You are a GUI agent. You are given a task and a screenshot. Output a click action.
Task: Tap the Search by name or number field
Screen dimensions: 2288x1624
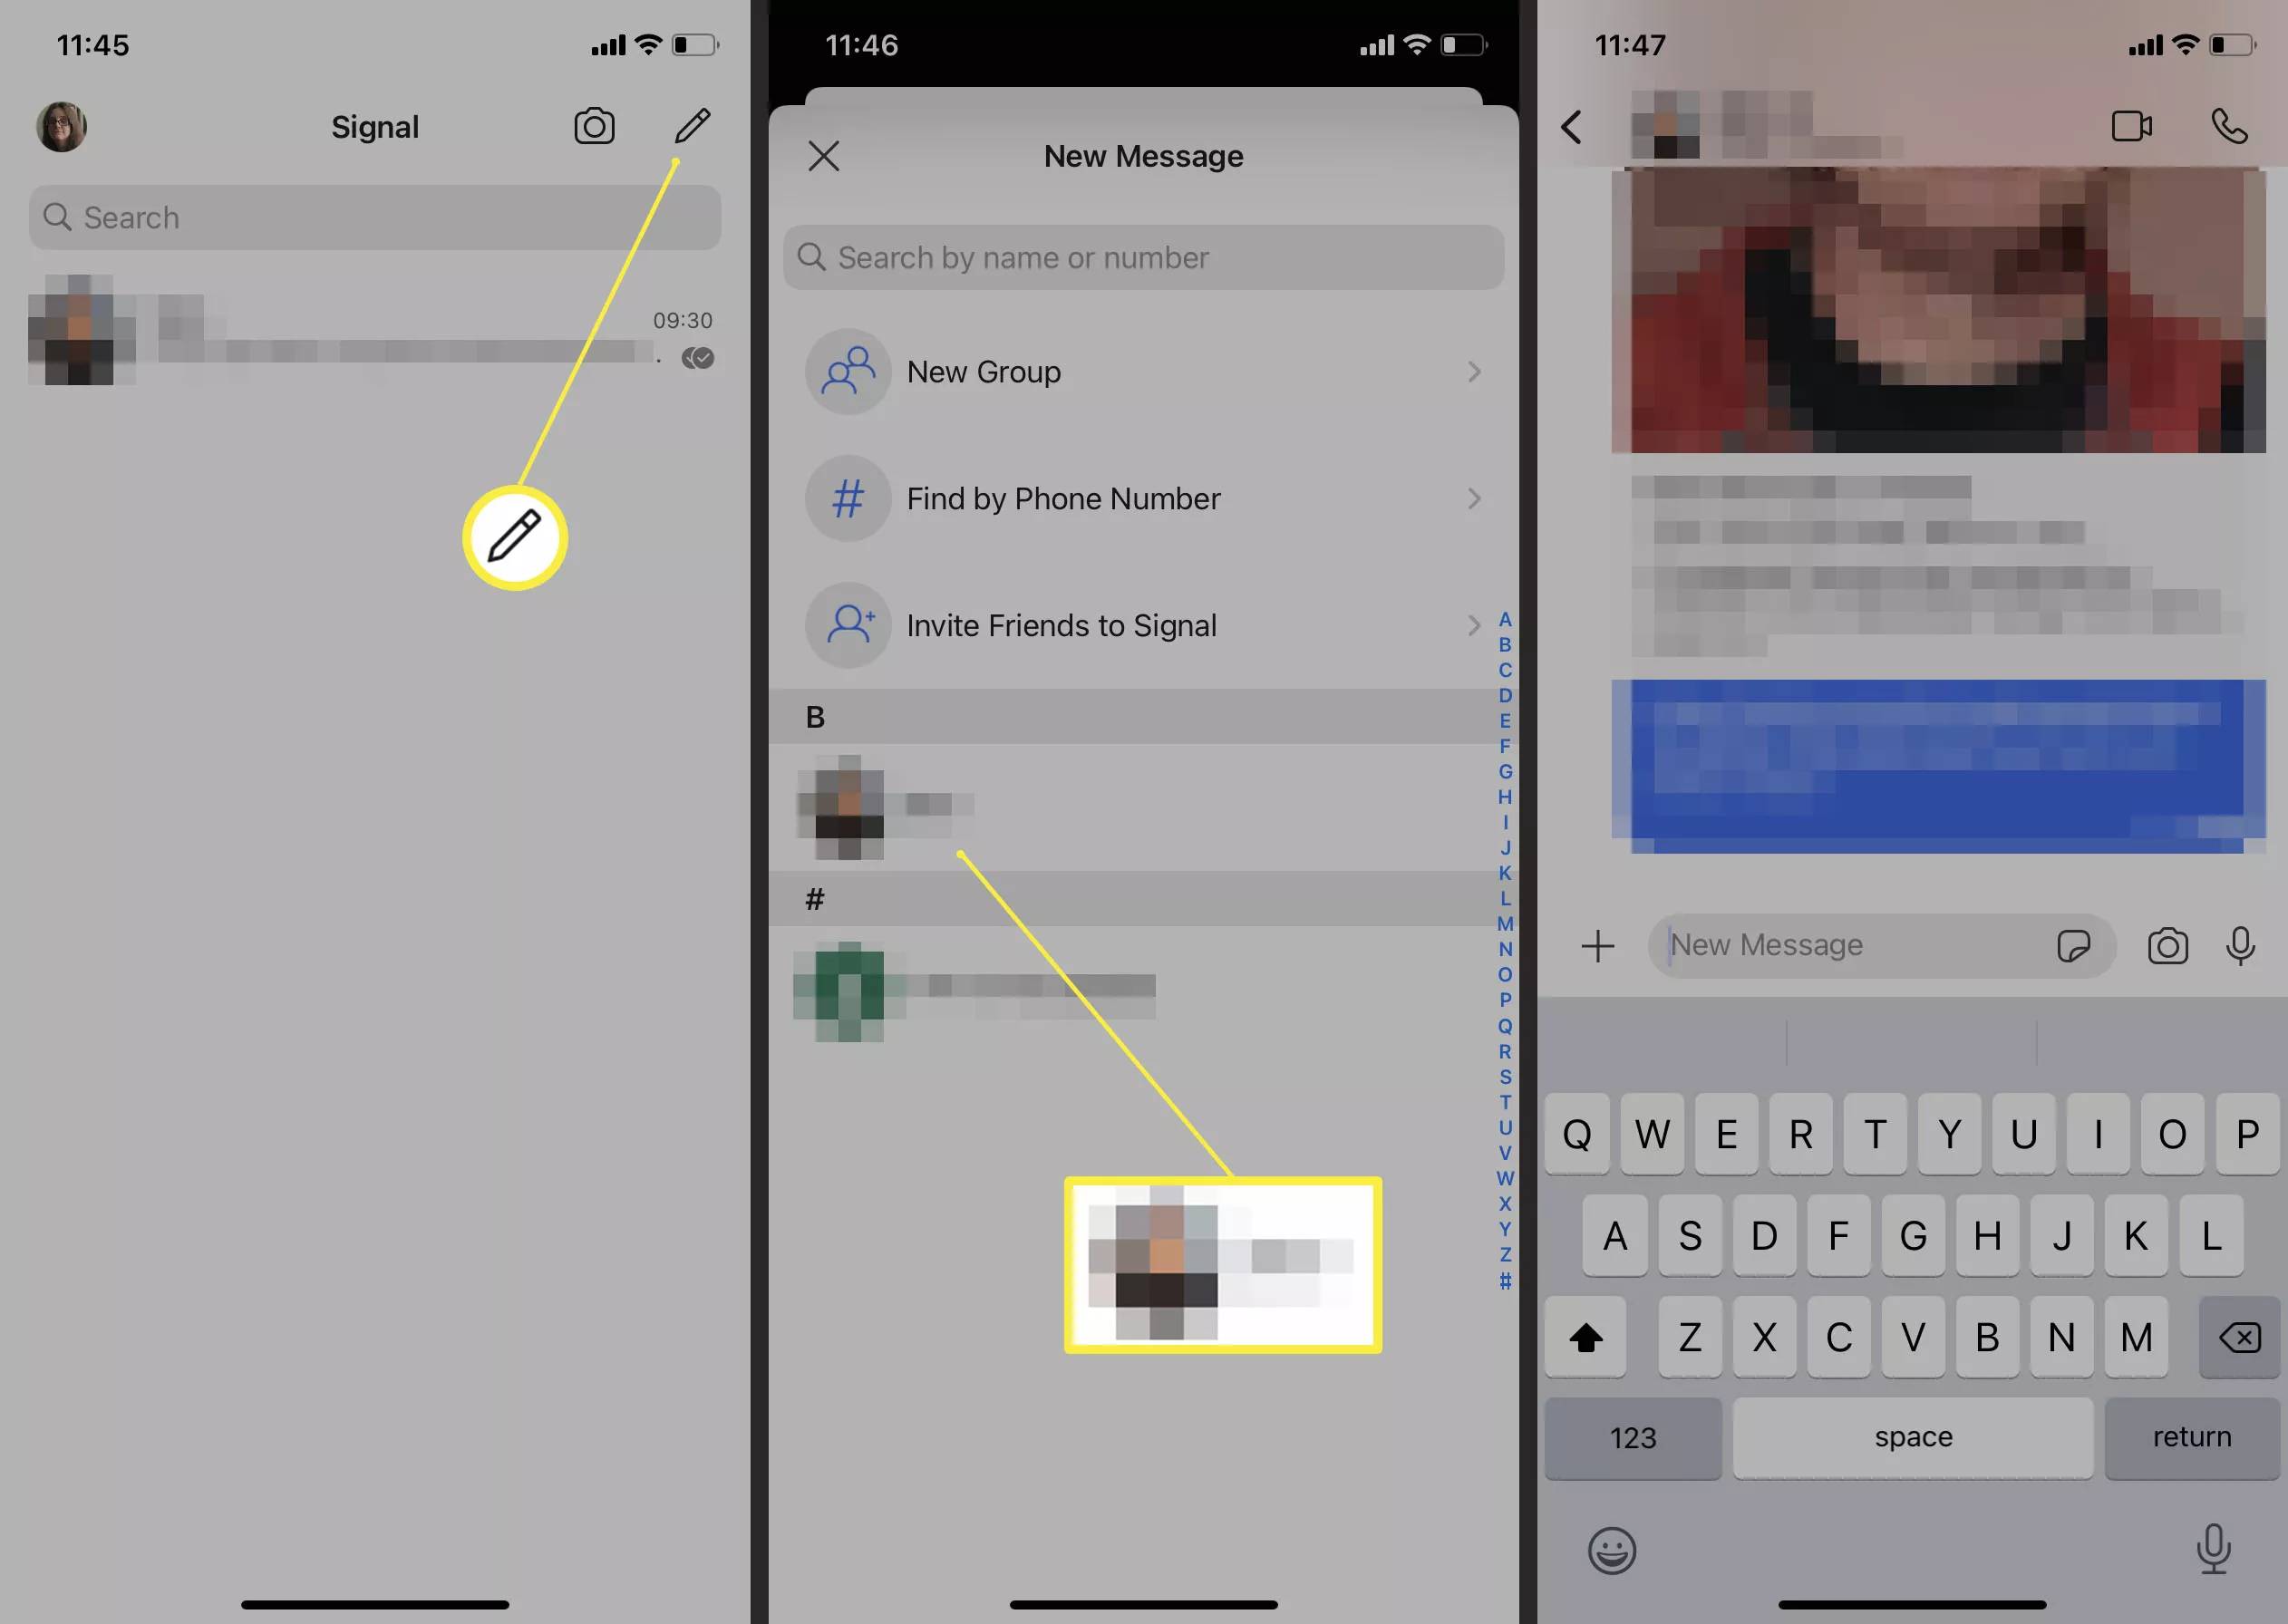1144,258
